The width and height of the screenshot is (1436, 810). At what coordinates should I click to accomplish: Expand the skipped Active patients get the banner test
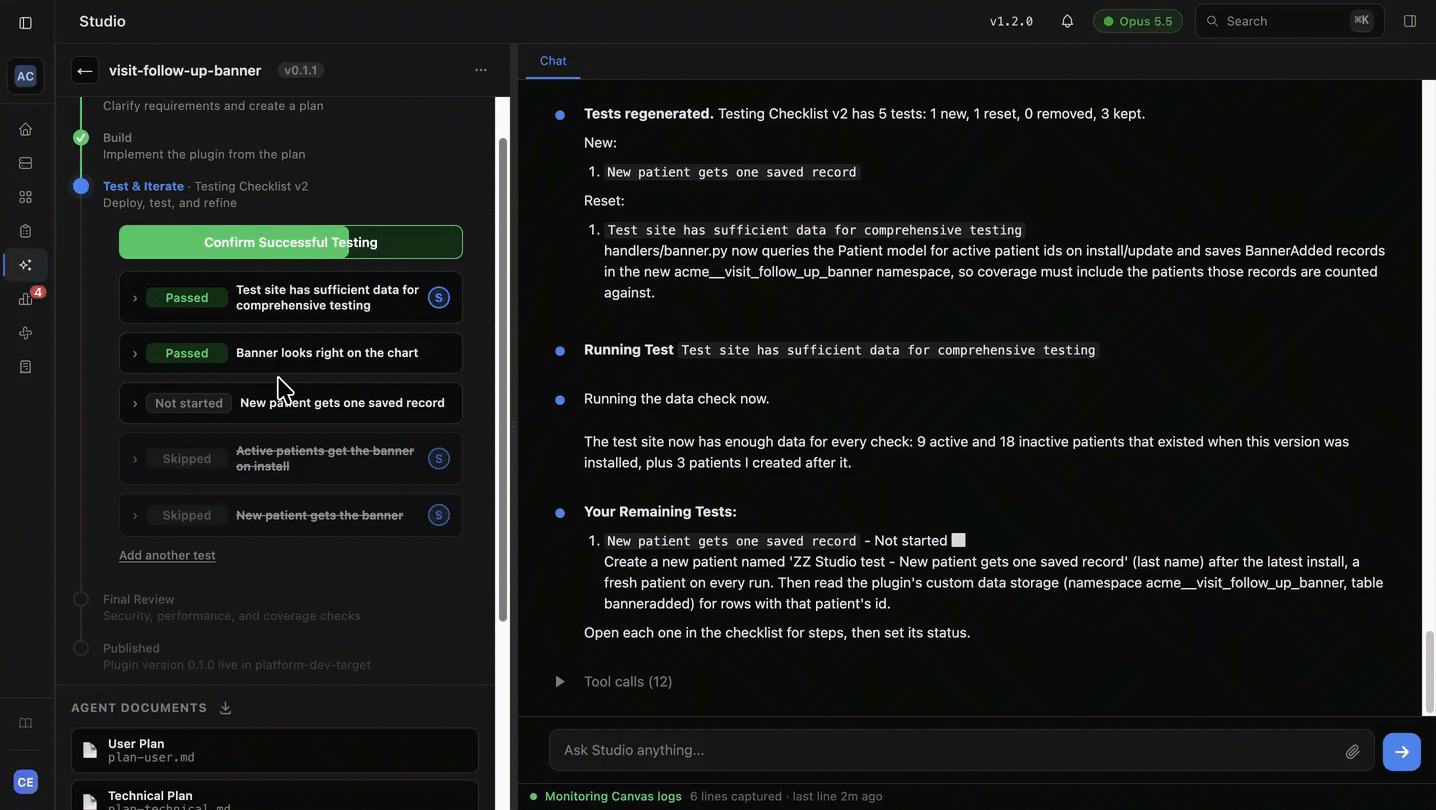[x=135, y=459]
